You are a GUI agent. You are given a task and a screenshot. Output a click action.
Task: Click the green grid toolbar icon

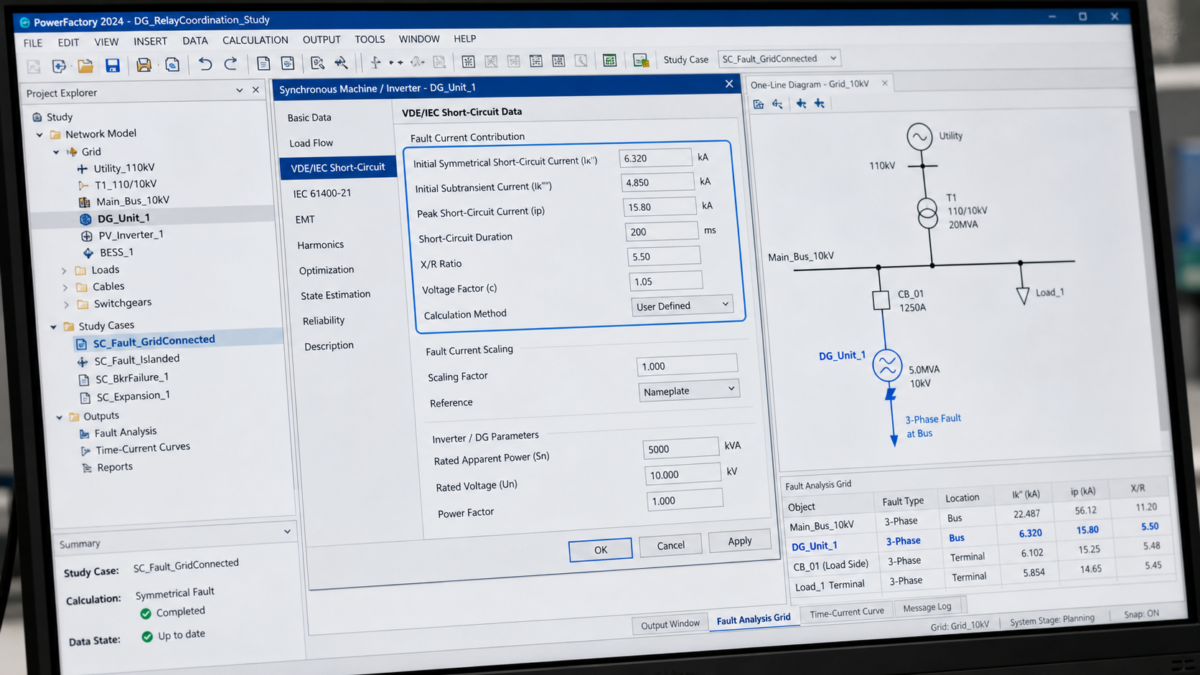pyautogui.click(x=609, y=61)
